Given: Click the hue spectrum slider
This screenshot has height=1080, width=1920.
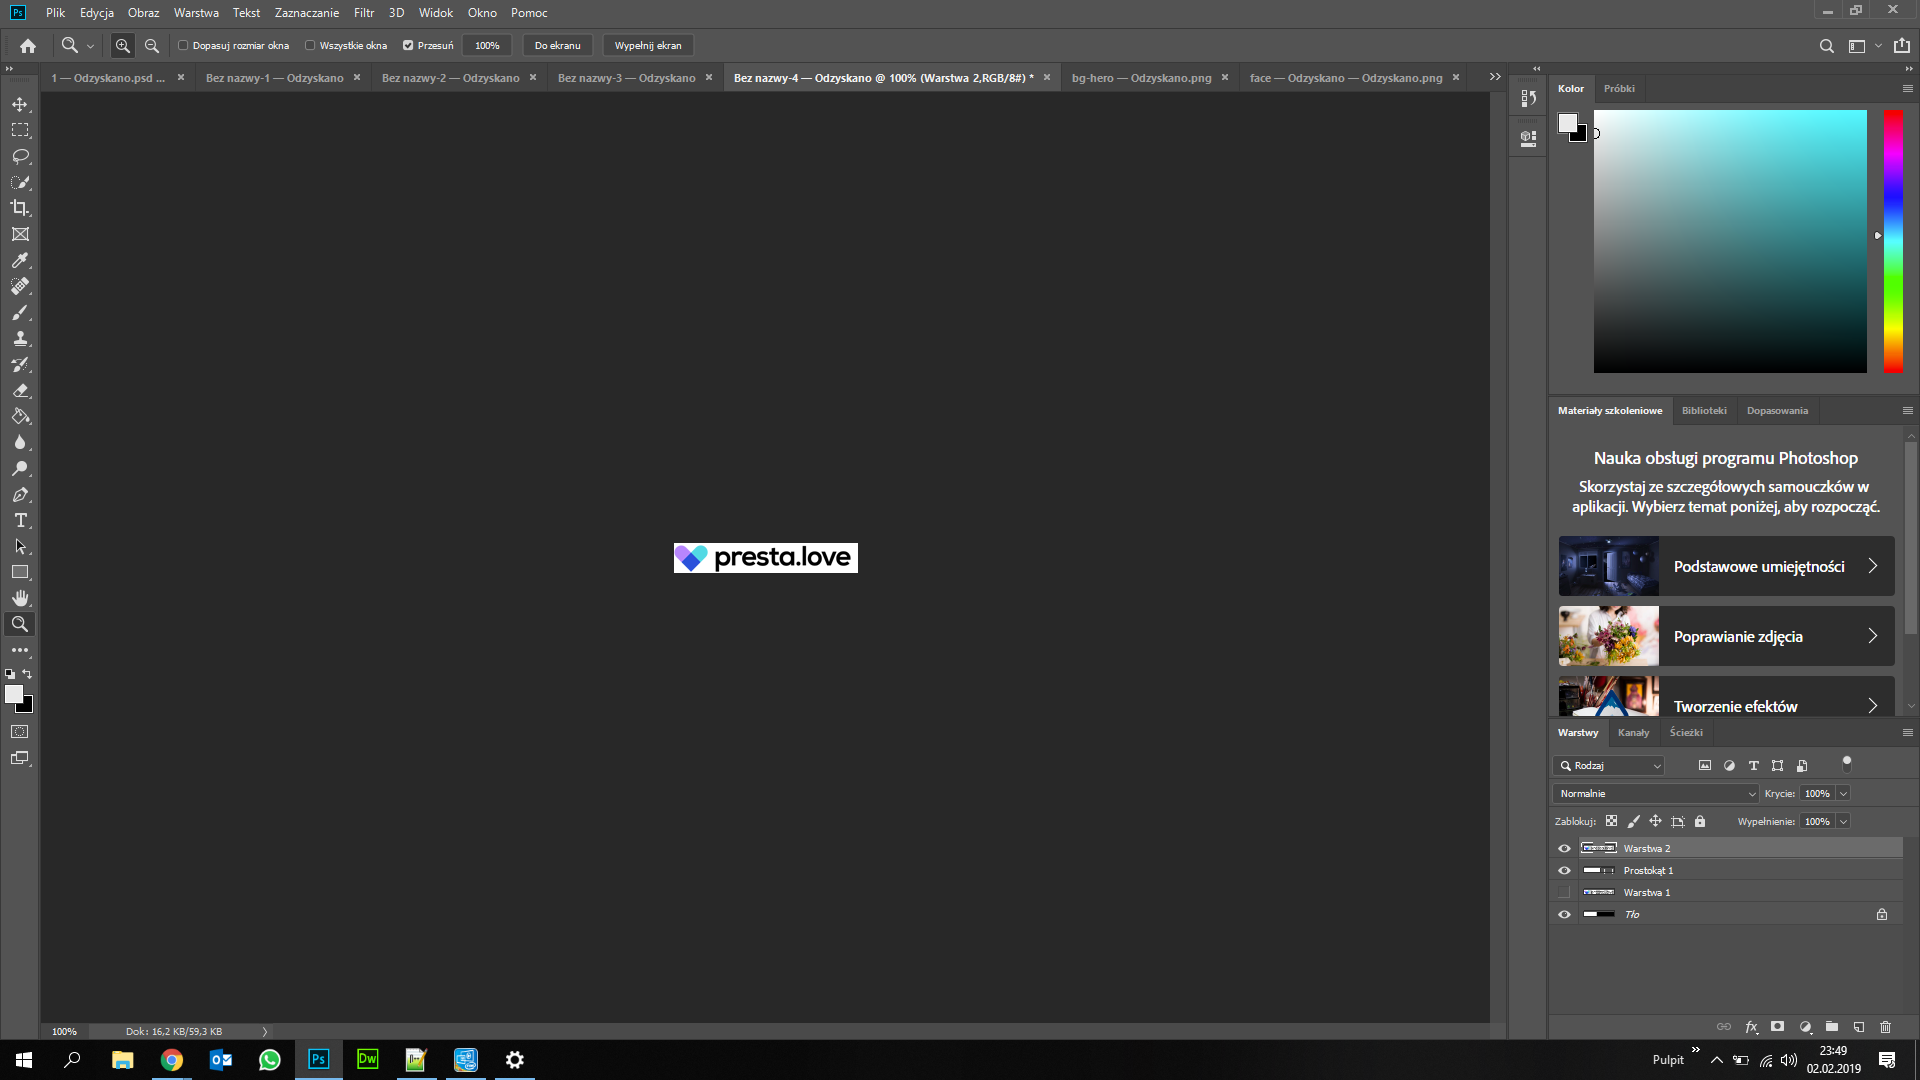Looking at the screenshot, I should [x=1893, y=241].
